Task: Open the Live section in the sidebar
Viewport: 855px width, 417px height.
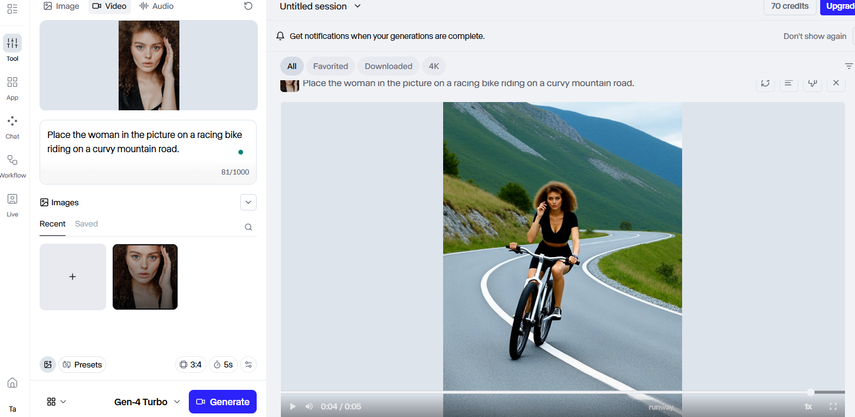Action: (12, 205)
